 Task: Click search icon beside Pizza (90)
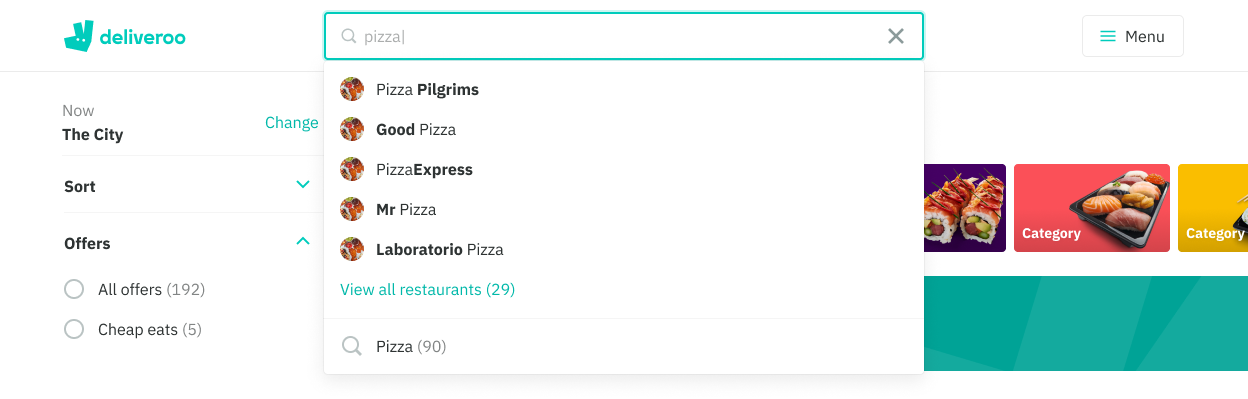tap(352, 346)
